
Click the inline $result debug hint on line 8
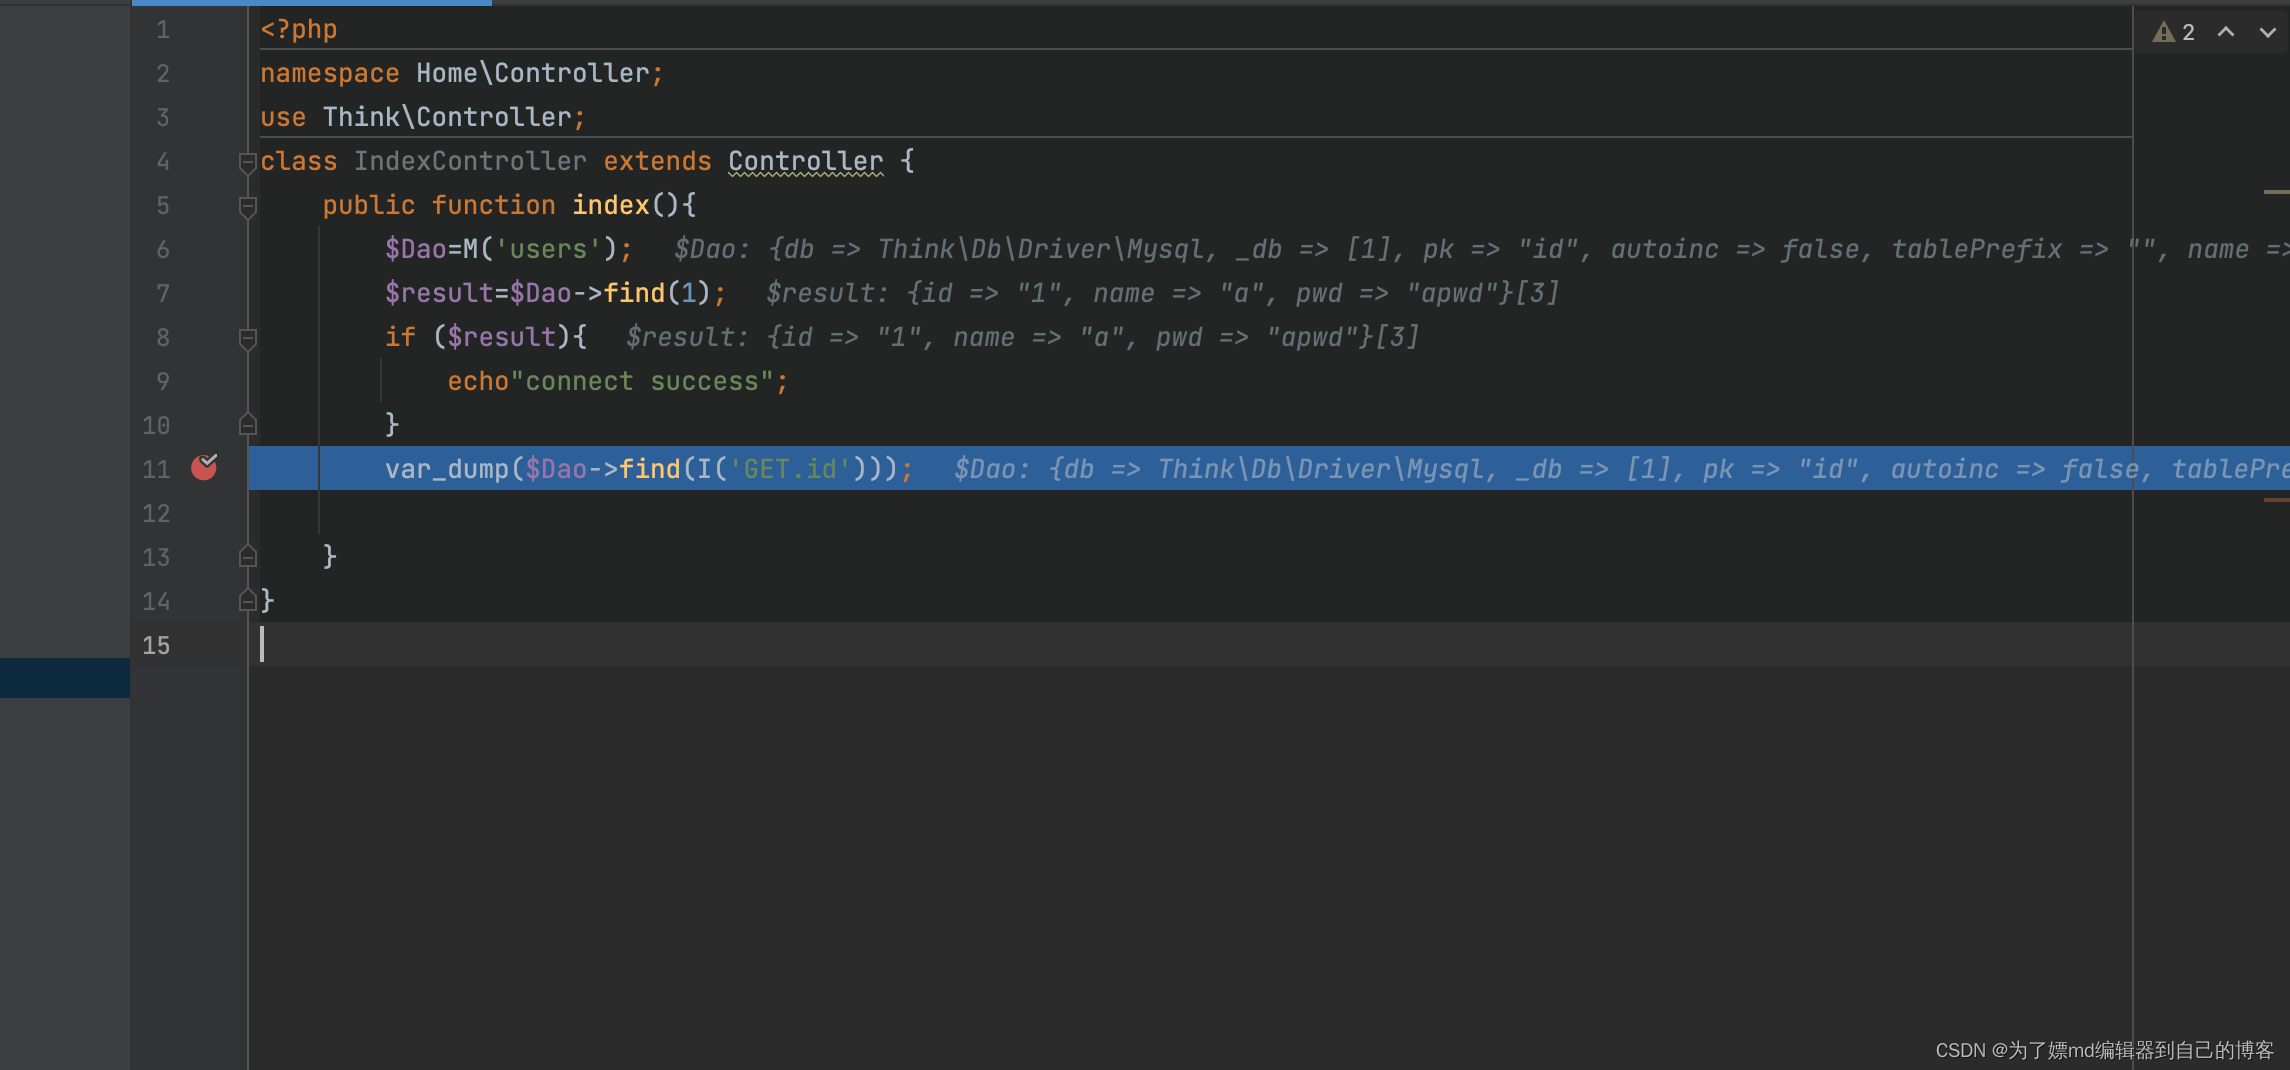[1023, 337]
